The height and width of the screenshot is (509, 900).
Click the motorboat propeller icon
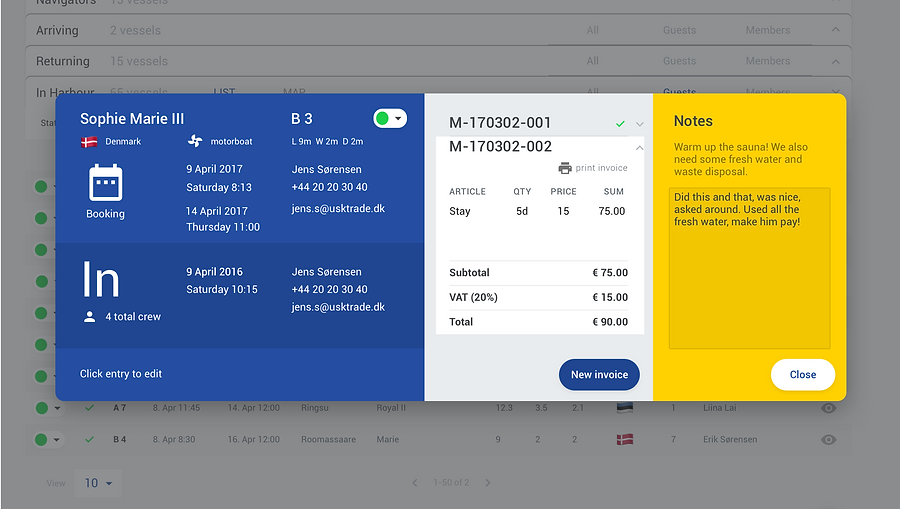click(195, 141)
